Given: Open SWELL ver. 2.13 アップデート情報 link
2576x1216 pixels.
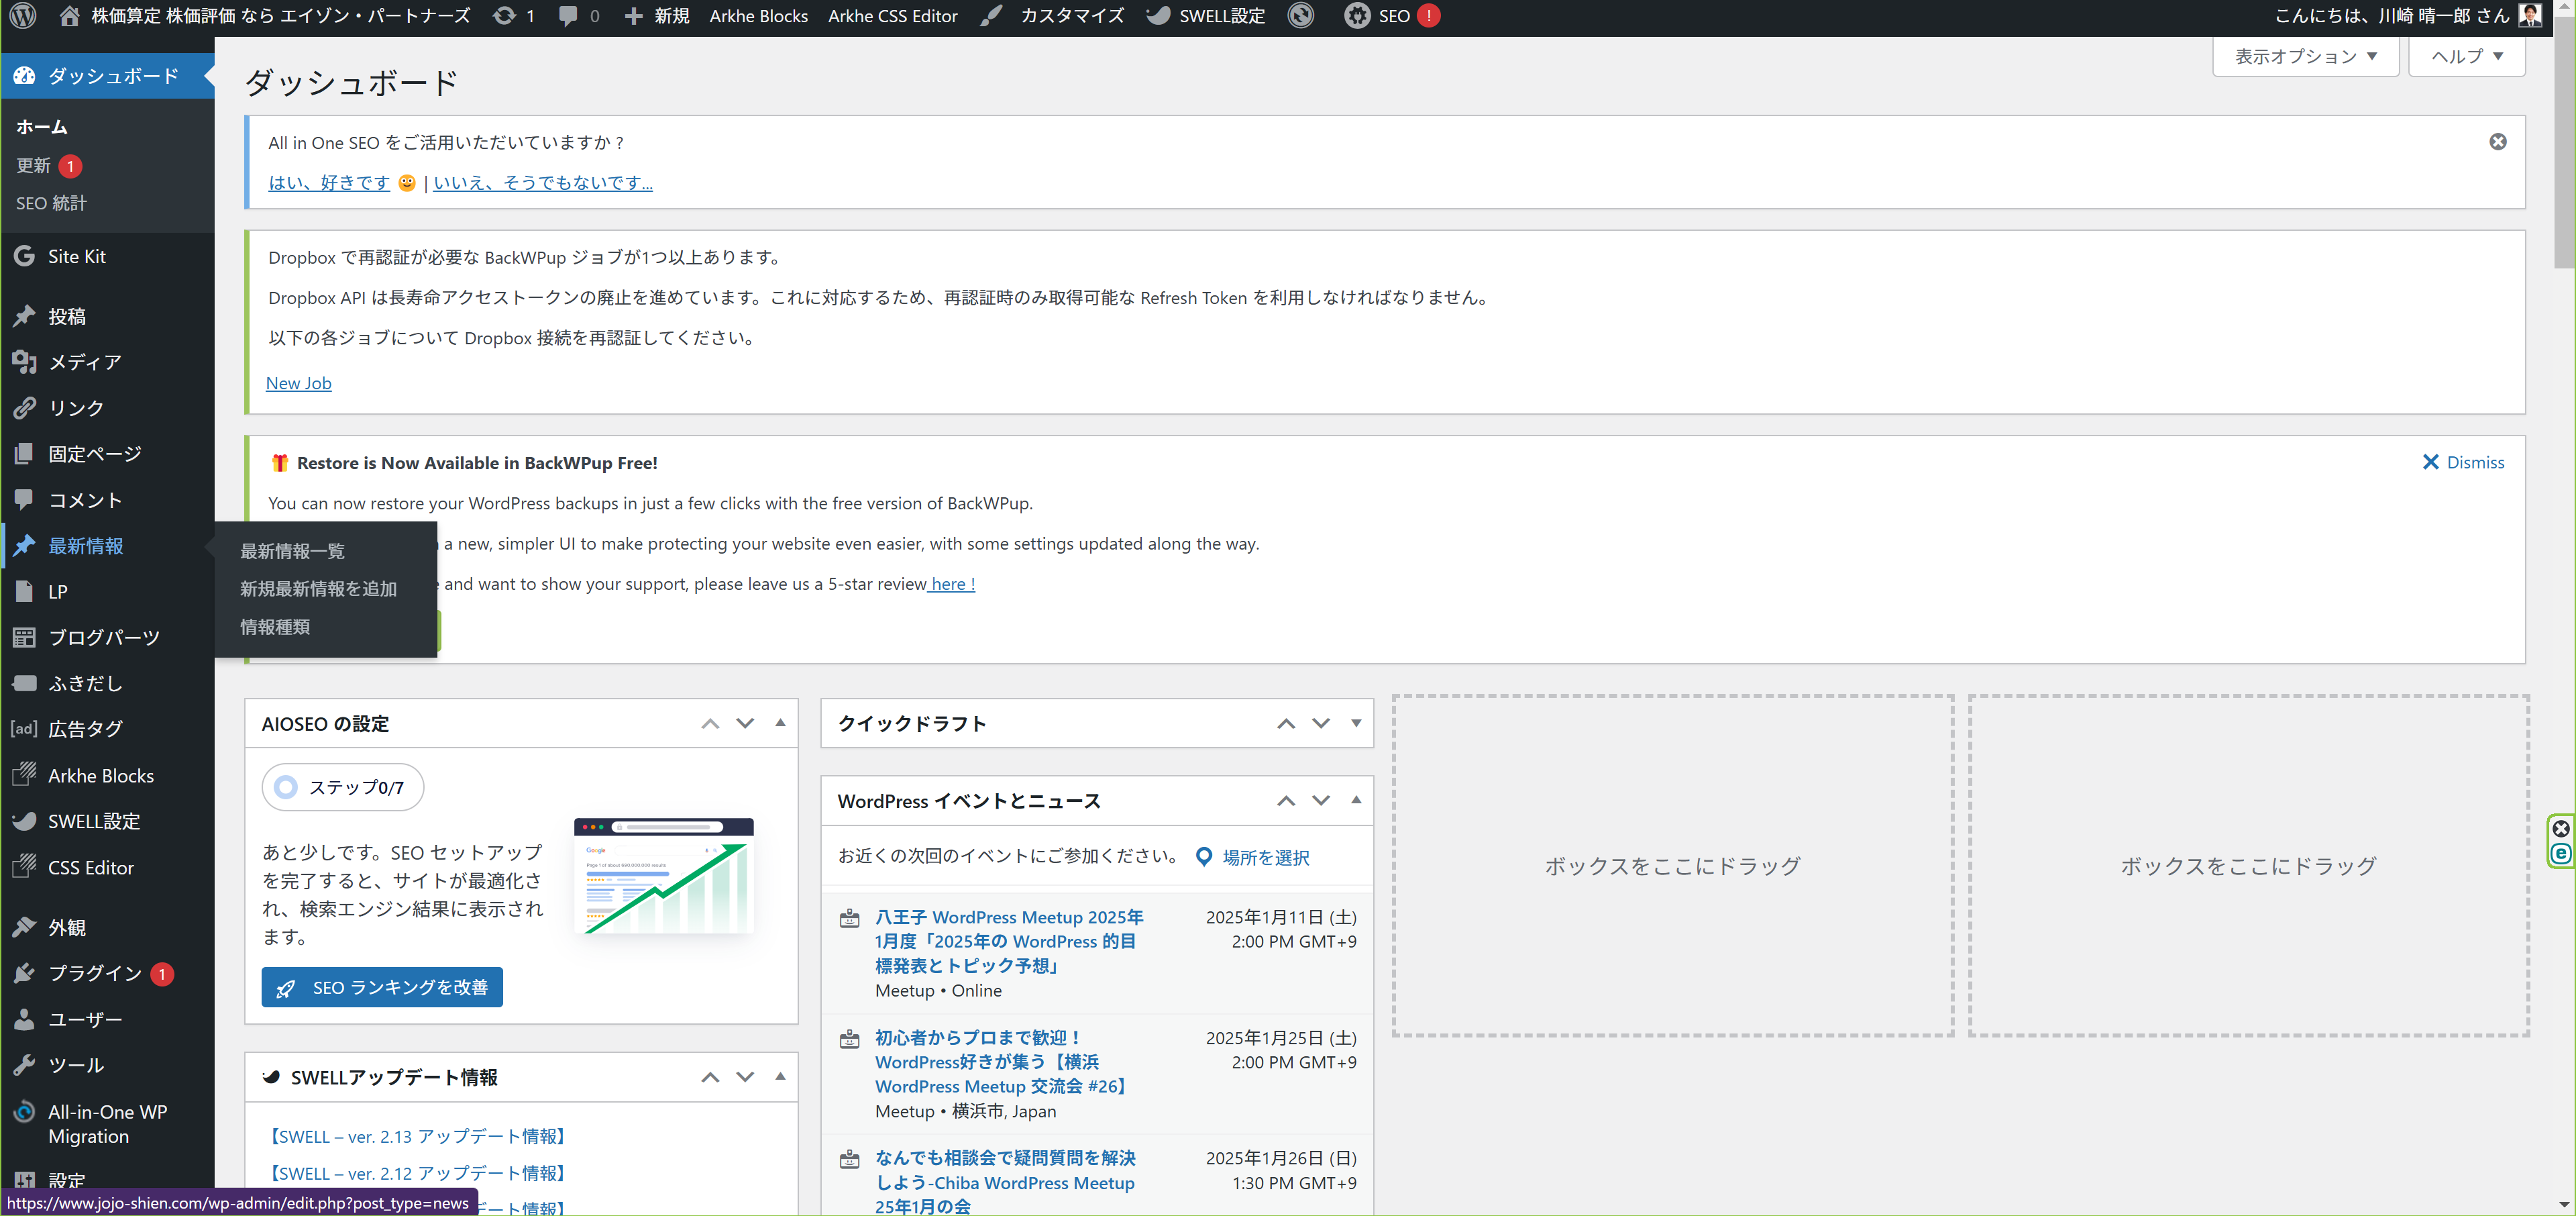Looking at the screenshot, I should (x=418, y=1136).
